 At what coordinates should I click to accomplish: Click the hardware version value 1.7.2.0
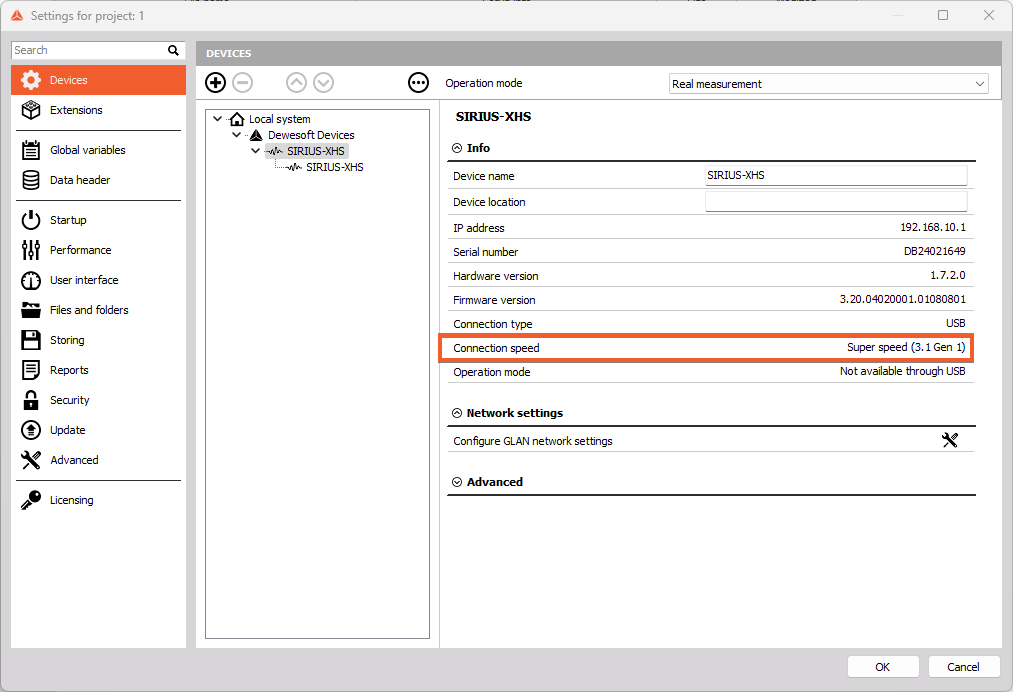point(948,275)
